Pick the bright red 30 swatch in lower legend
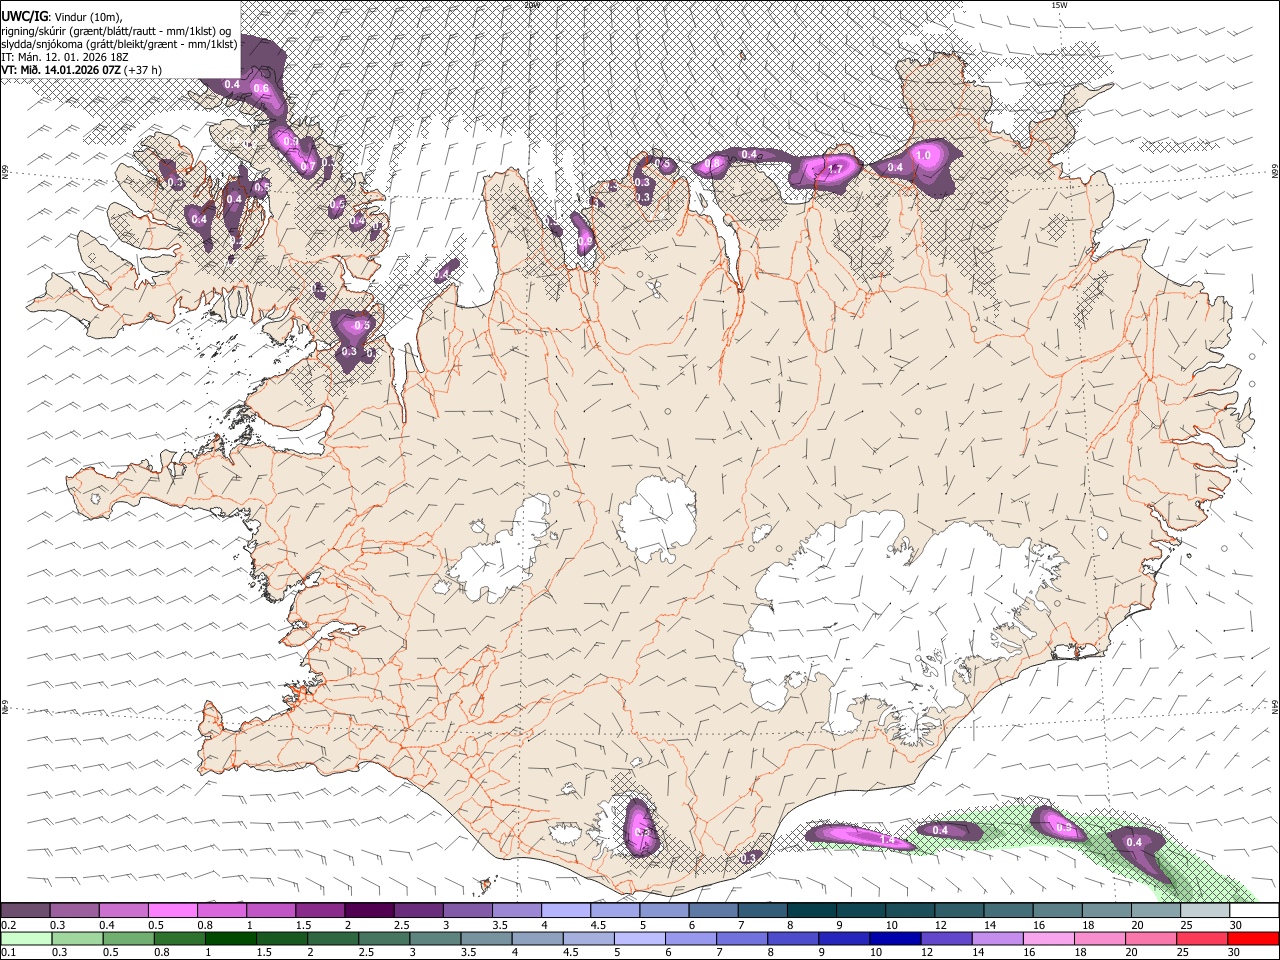Image resolution: width=1280 pixels, height=960 pixels. point(1254,938)
